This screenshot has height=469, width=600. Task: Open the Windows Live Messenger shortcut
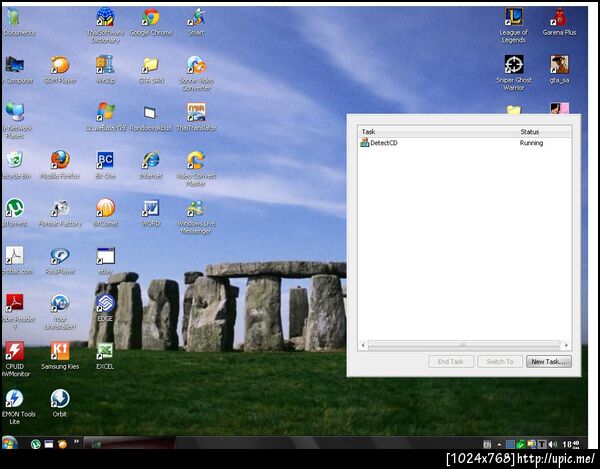point(196,217)
